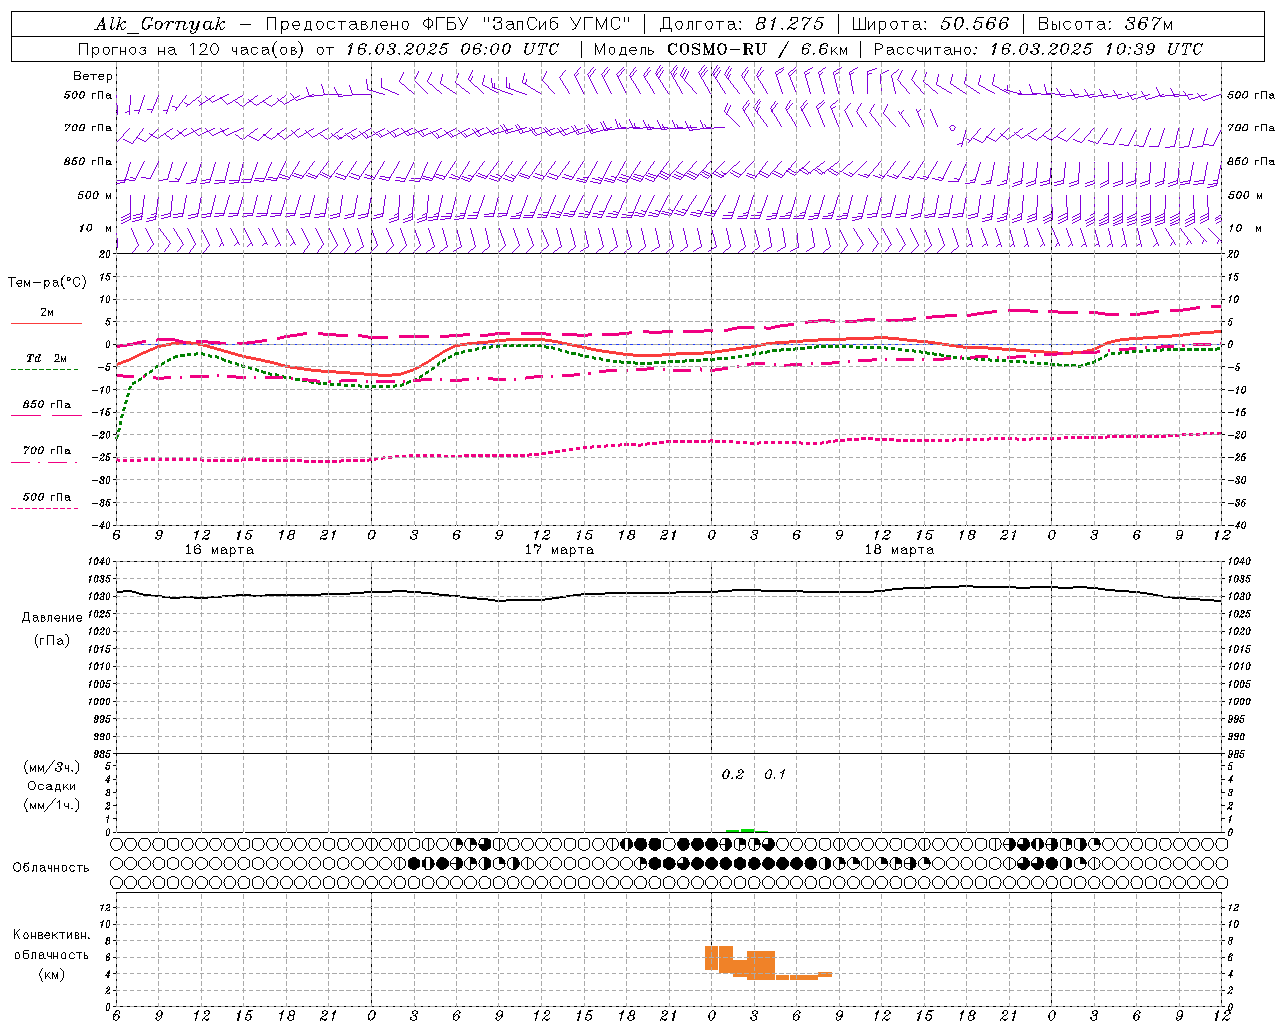Select the 700 гПа temperature legend entry
This screenshot has width=1280, height=1024.
tap(47, 451)
